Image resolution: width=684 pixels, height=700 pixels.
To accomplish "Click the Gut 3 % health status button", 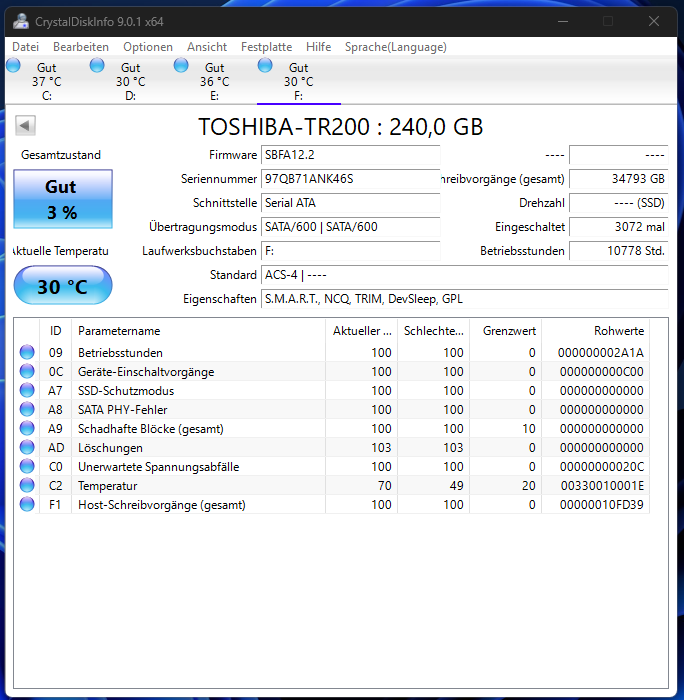I will (x=63, y=199).
